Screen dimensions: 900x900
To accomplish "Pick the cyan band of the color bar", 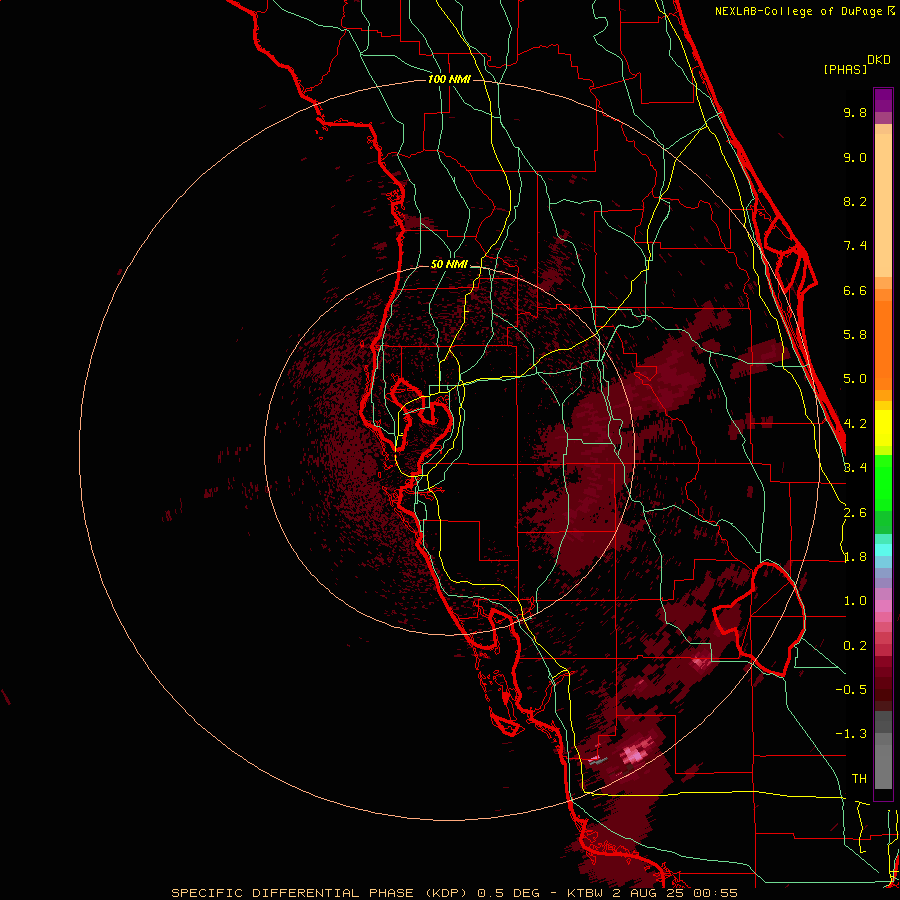I will (883, 550).
